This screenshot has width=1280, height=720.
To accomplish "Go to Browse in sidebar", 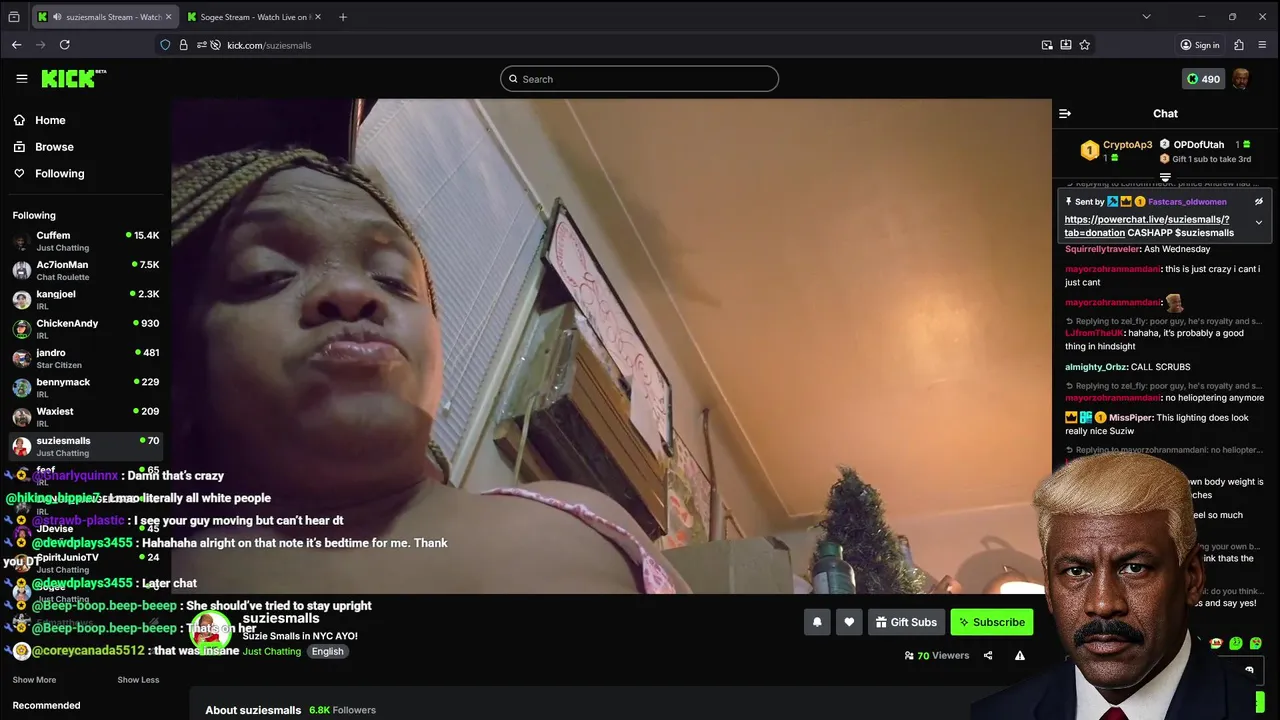I will 54,147.
